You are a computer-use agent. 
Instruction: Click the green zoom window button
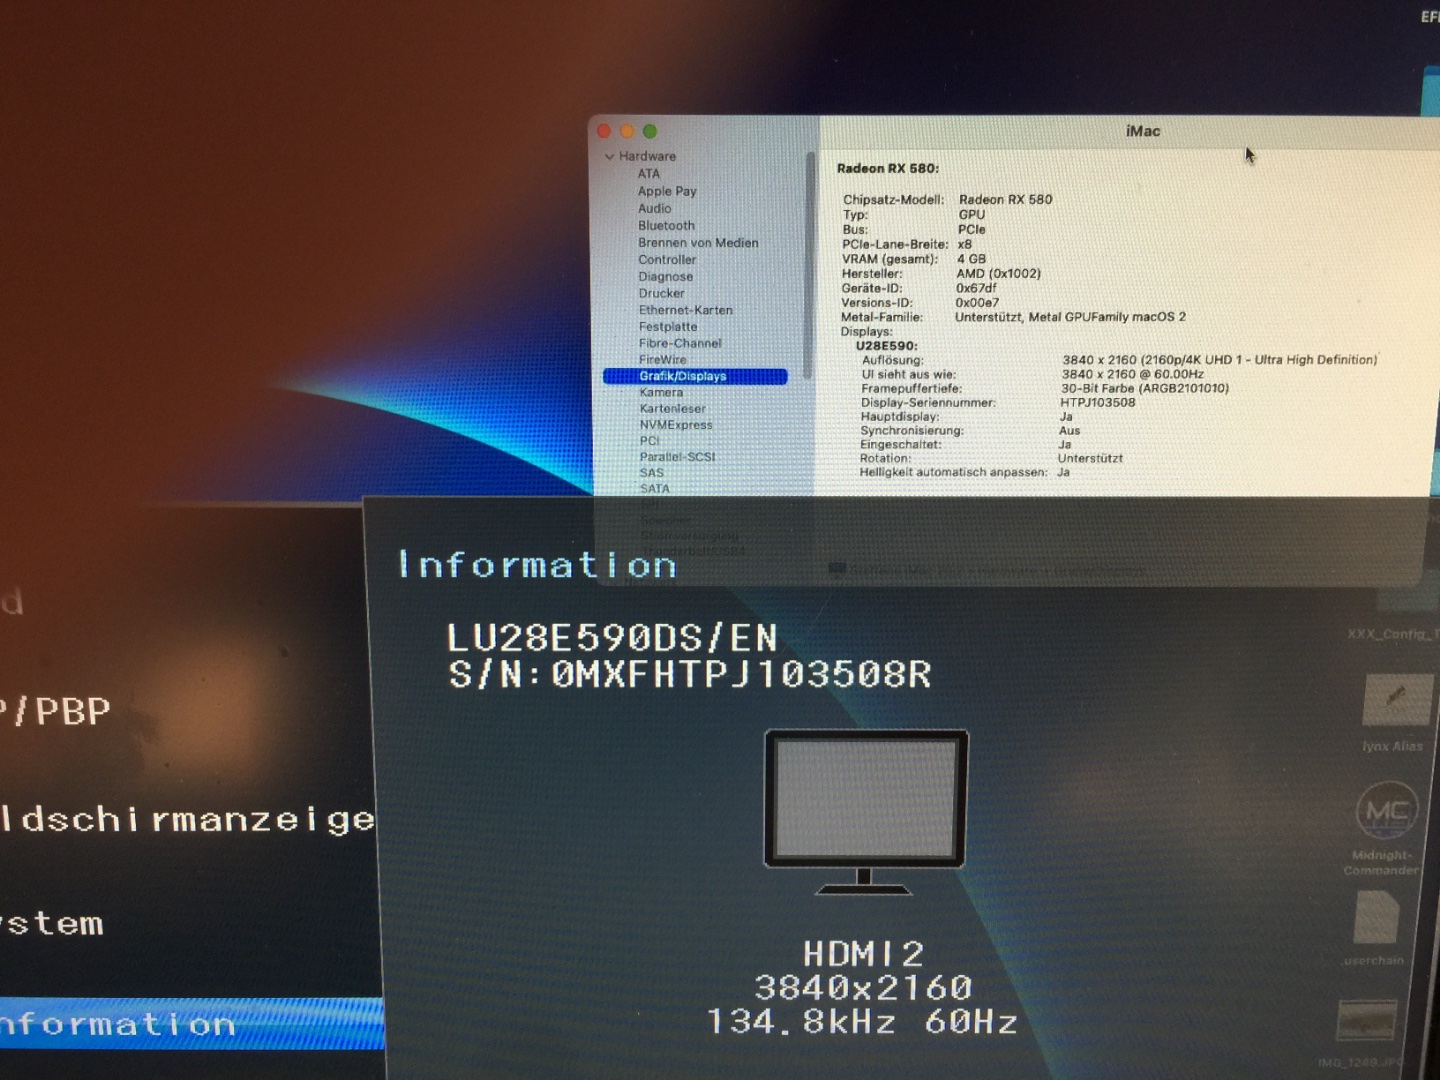[650, 131]
